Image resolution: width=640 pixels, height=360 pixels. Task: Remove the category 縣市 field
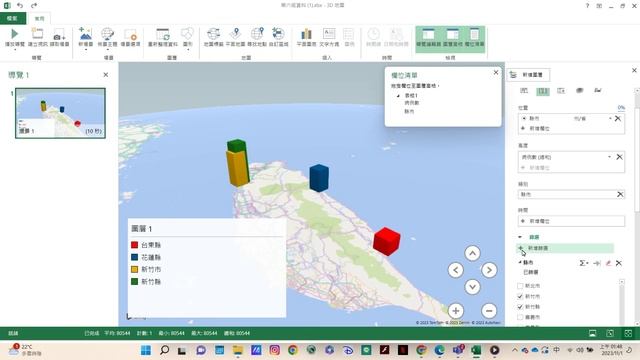(620, 194)
